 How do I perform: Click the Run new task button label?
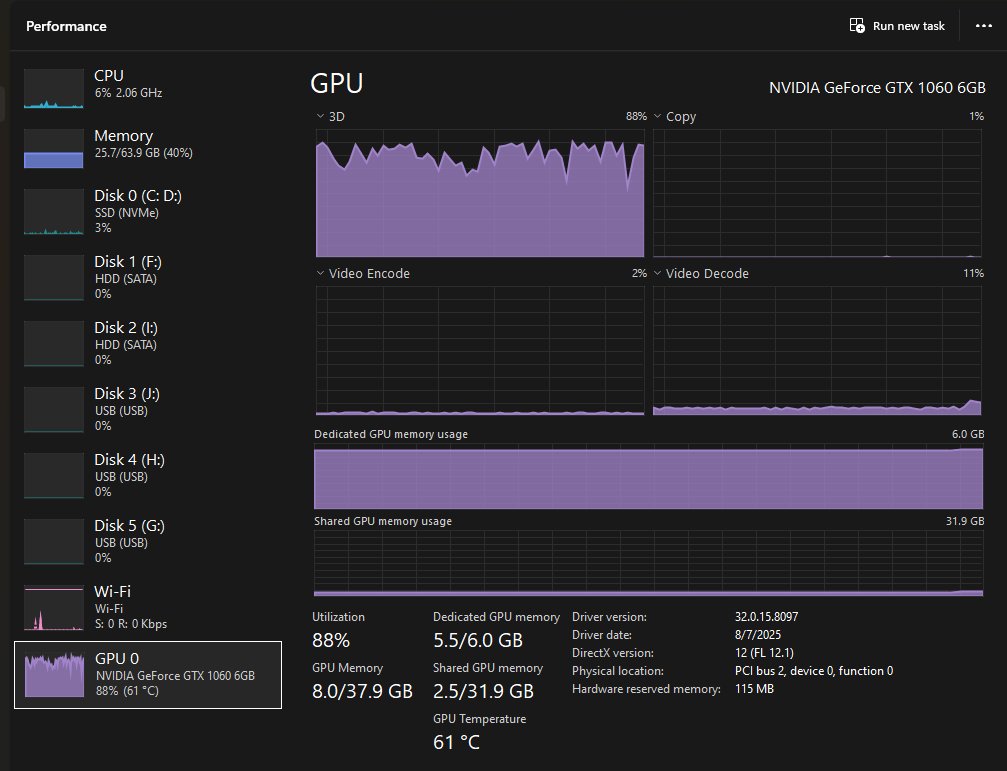click(908, 26)
